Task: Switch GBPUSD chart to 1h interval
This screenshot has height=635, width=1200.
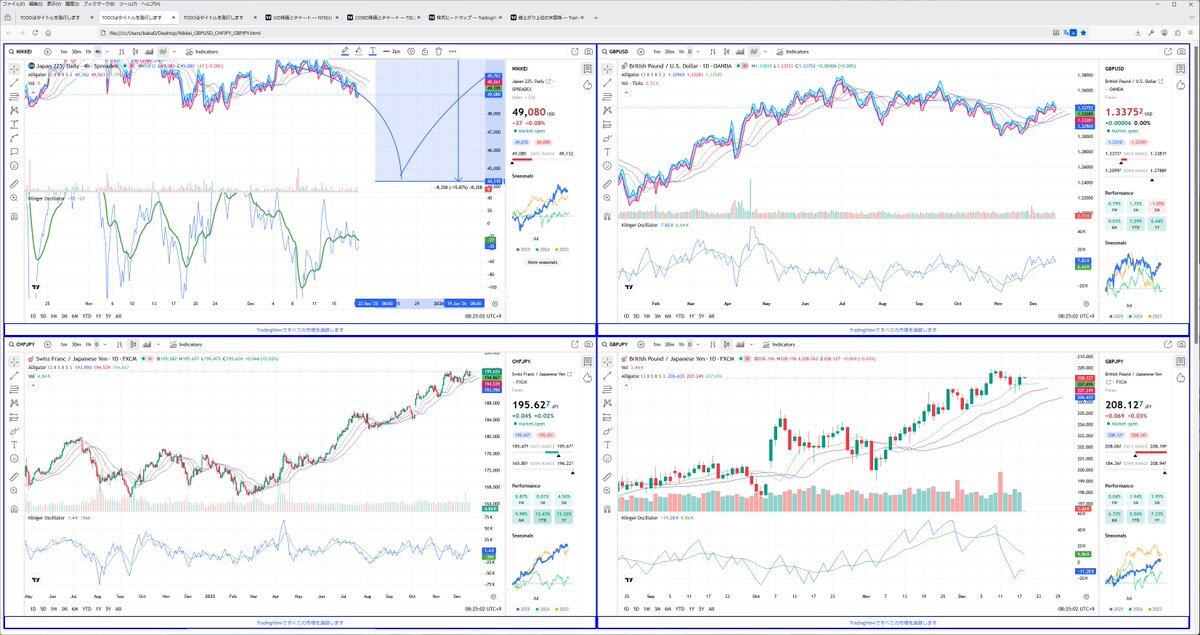Action: [x=681, y=51]
